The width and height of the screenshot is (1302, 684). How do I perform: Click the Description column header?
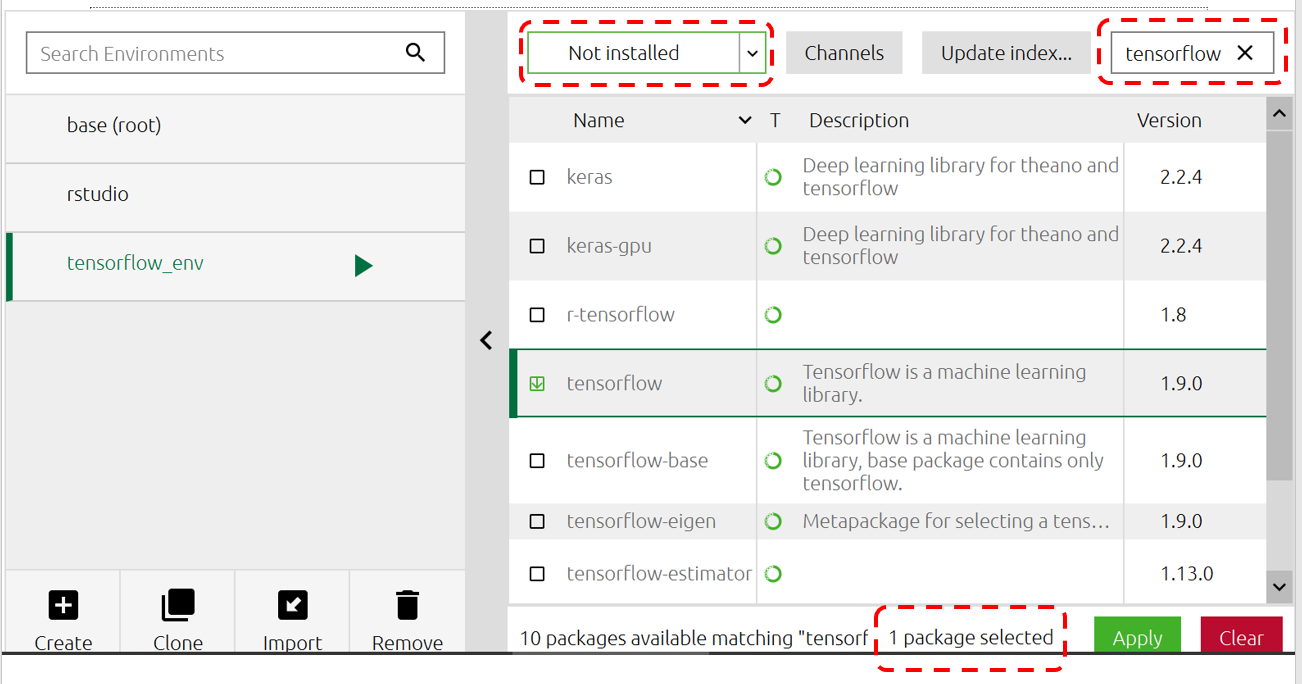859,120
